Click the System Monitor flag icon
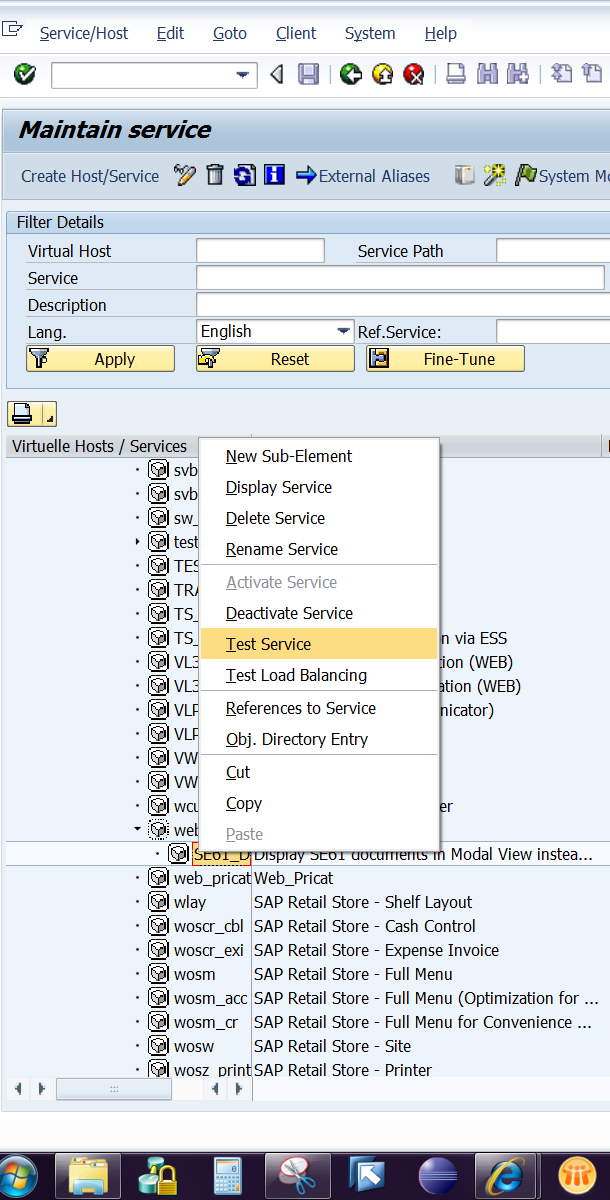The image size is (610, 1200). click(x=527, y=175)
